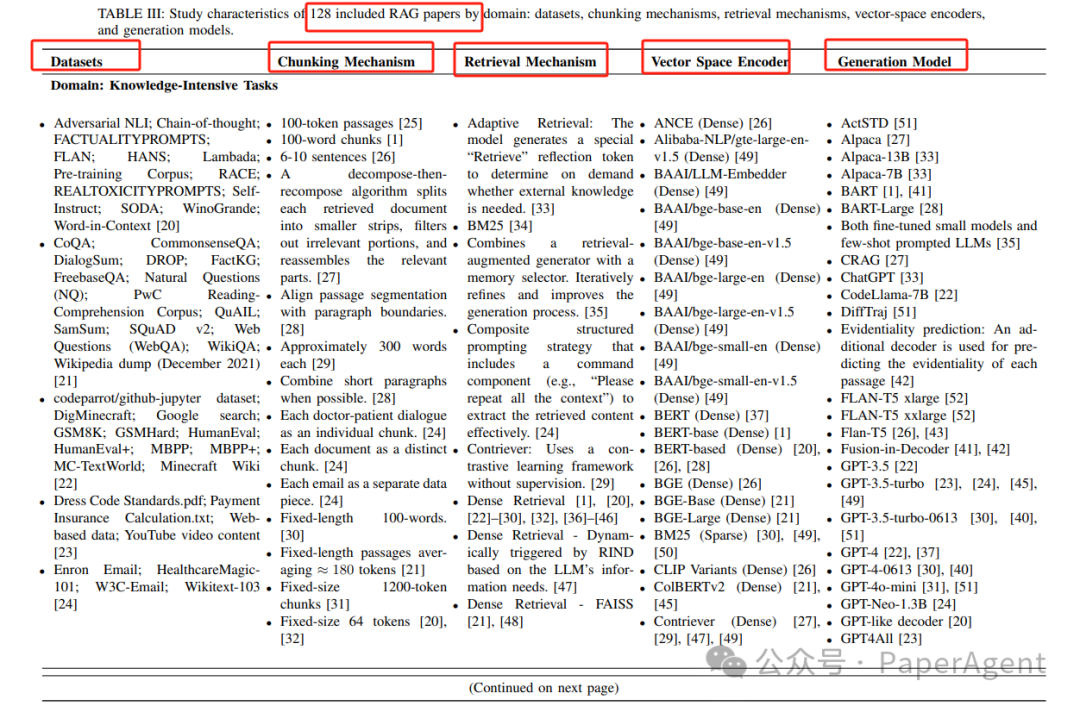Click the "ChatGPT [33]" entry

(882, 278)
